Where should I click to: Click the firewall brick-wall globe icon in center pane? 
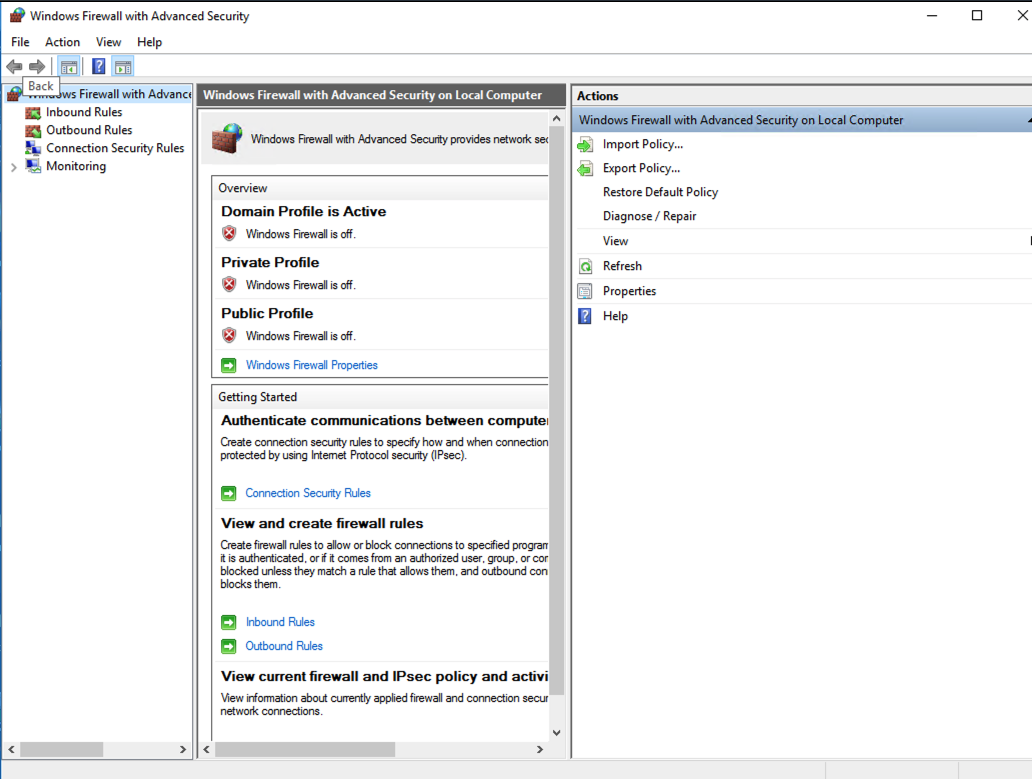[x=227, y=138]
